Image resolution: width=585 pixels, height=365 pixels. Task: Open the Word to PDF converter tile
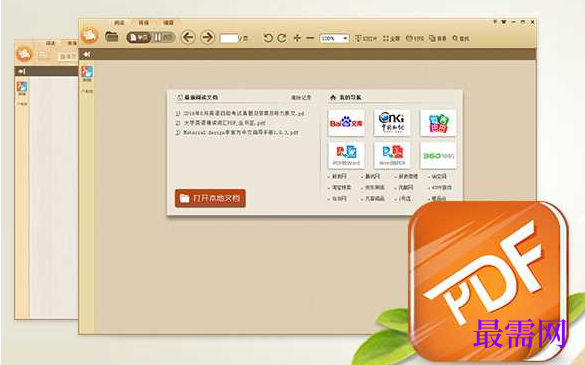[392, 156]
